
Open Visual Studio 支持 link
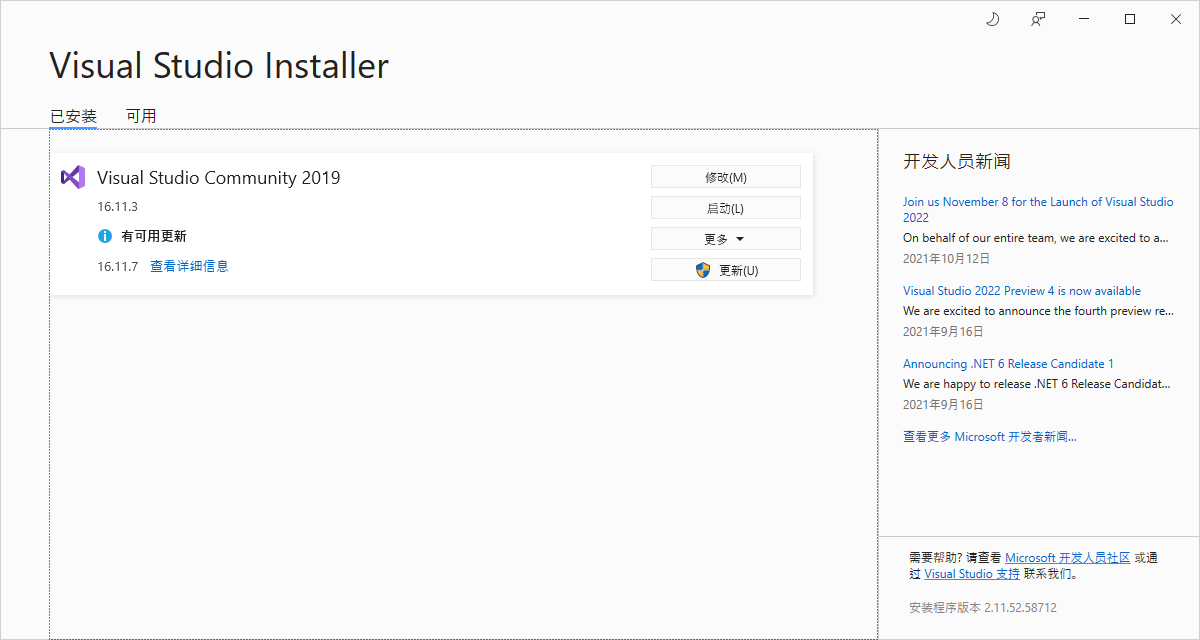[972, 574]
